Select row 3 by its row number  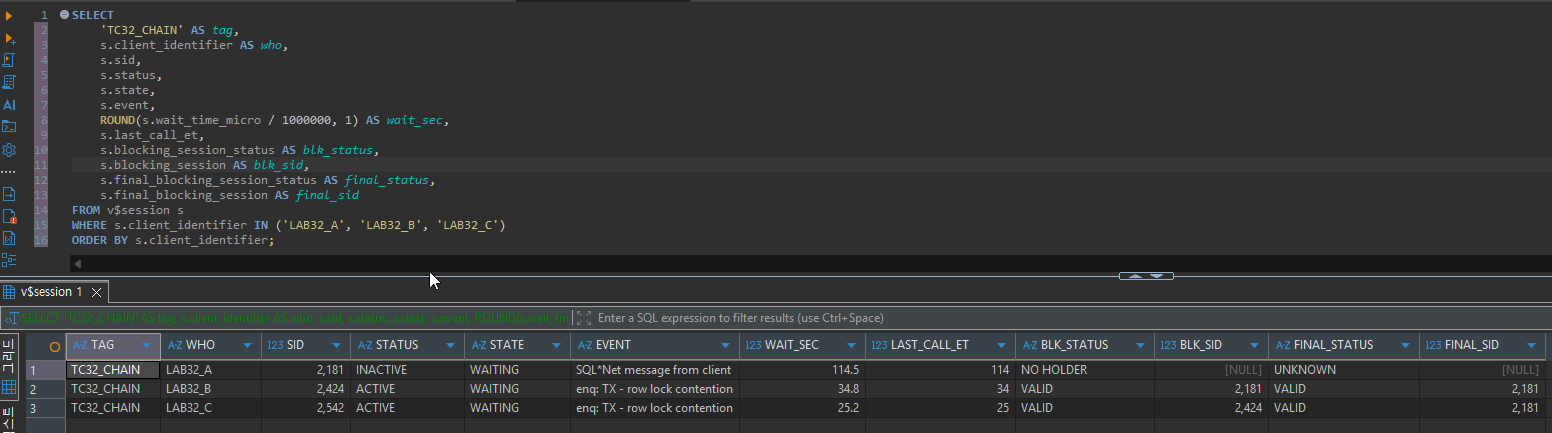coord(46,408)
